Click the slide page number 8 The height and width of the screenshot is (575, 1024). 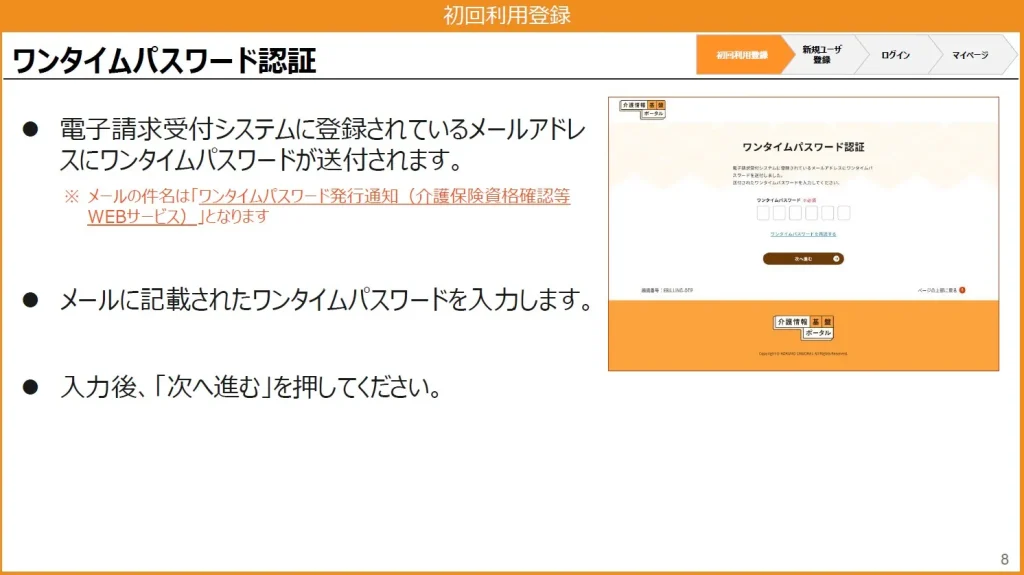pos(1004,559)
